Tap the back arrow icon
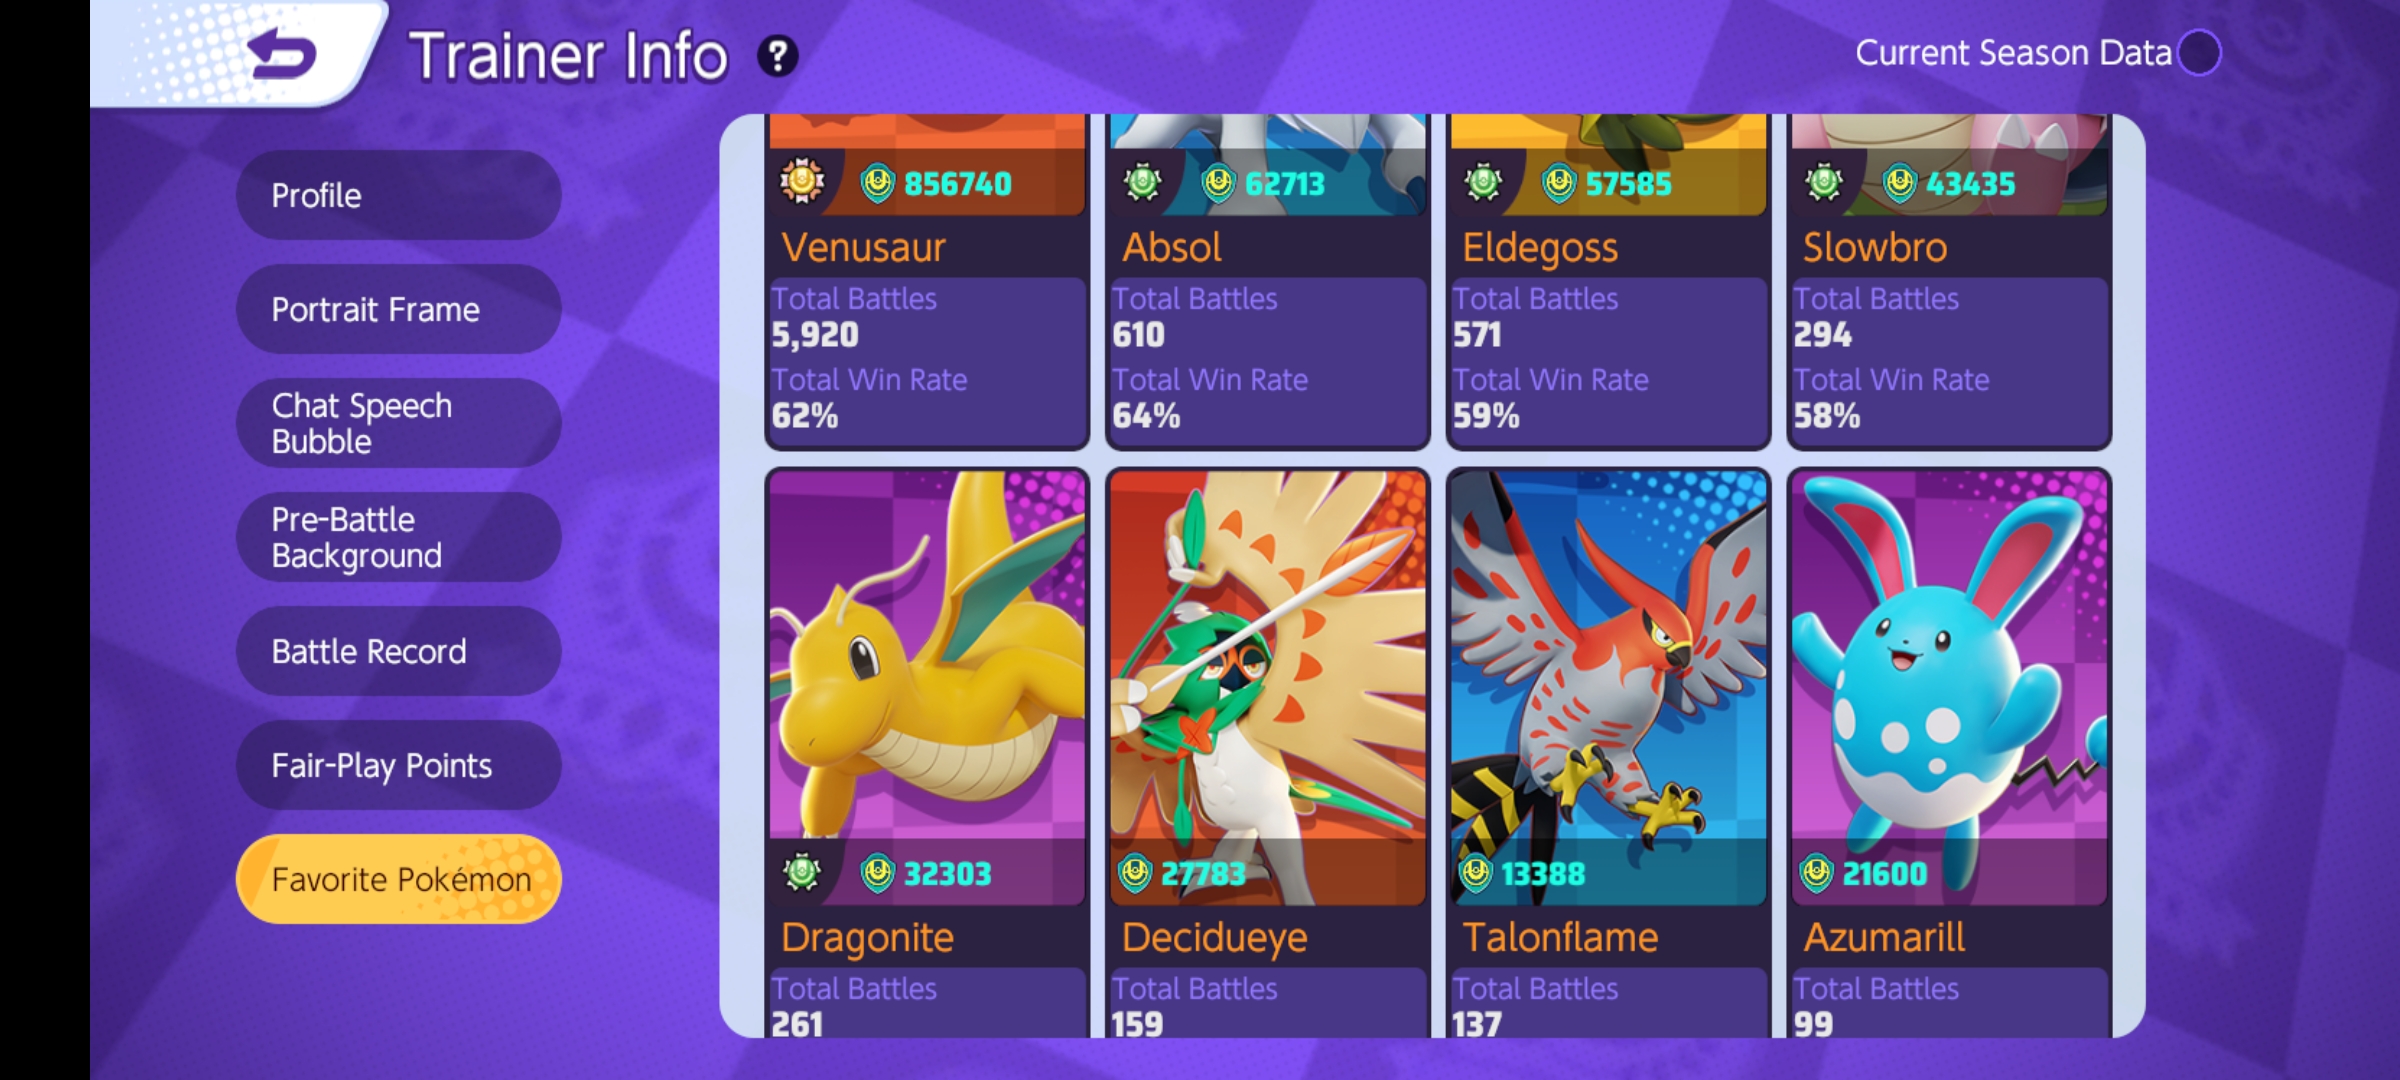 (x=282, y=54)
